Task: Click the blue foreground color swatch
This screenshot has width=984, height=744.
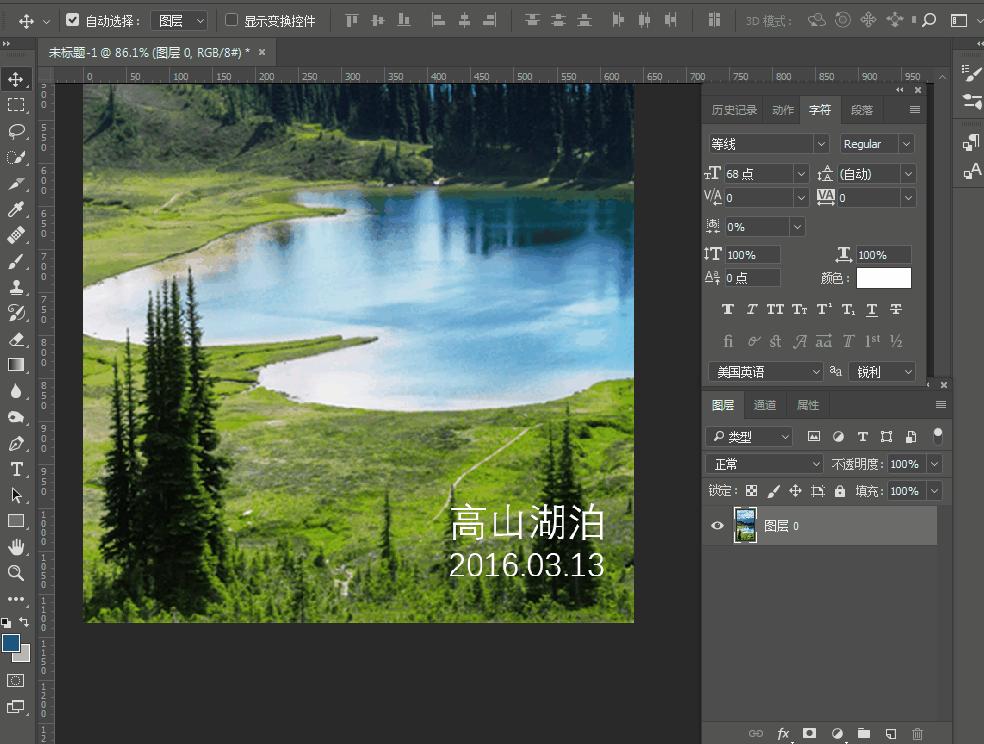Action: pyautogui.click(x=11, y=644)
